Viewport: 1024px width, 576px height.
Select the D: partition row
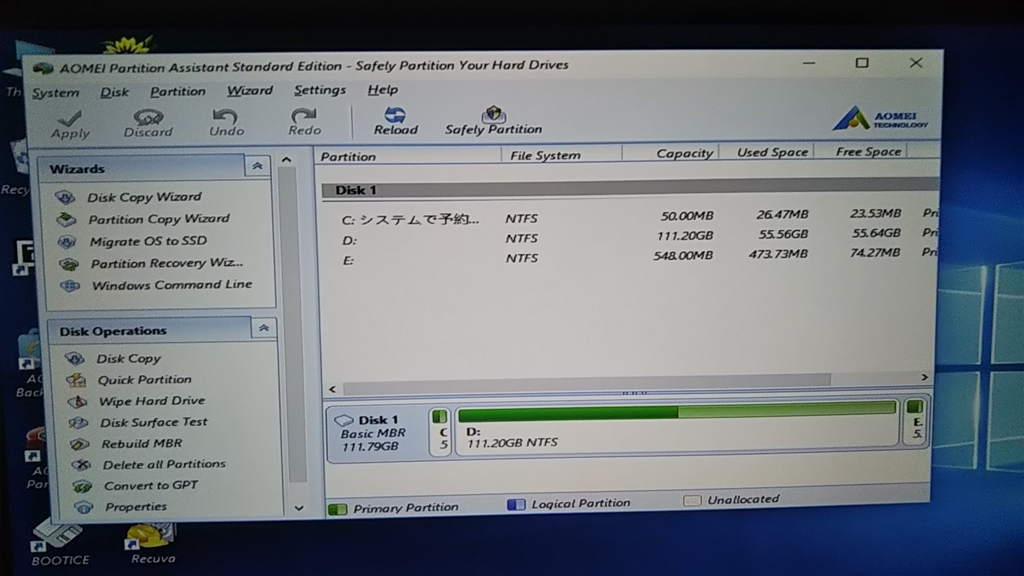pyautogui.click(x=630, y=236)
